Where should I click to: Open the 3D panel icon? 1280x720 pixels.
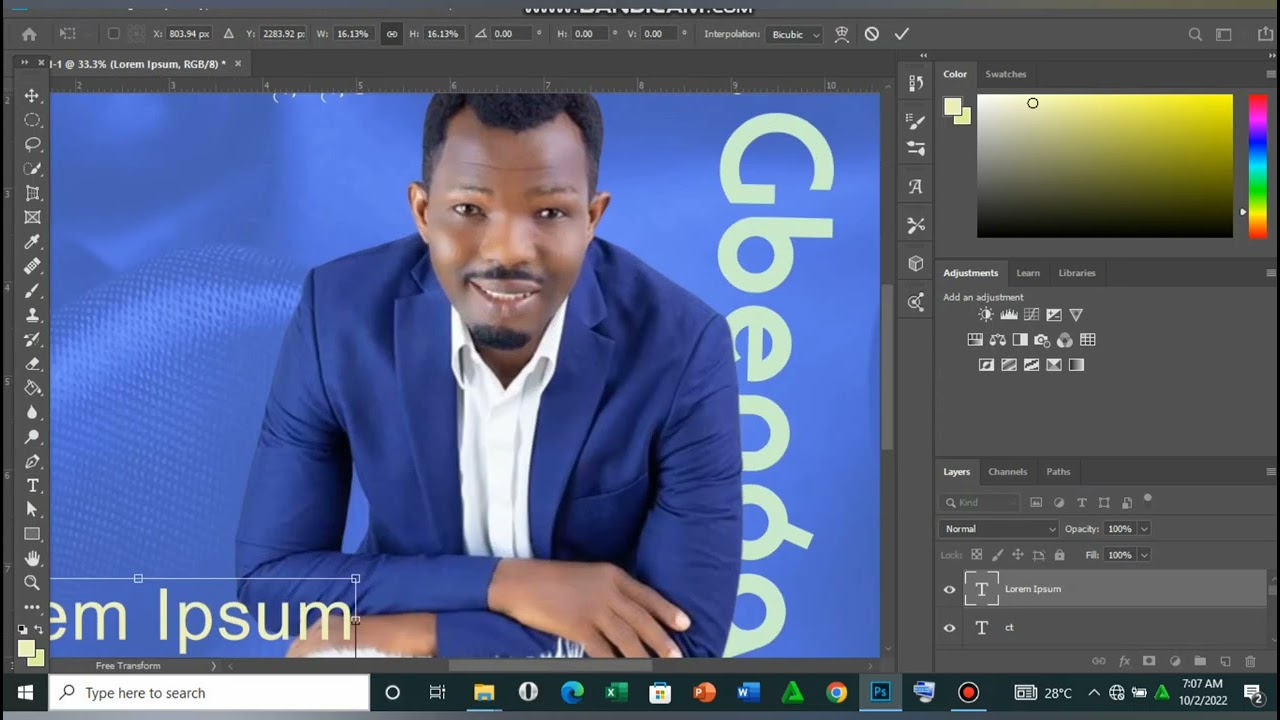(915, 263)
